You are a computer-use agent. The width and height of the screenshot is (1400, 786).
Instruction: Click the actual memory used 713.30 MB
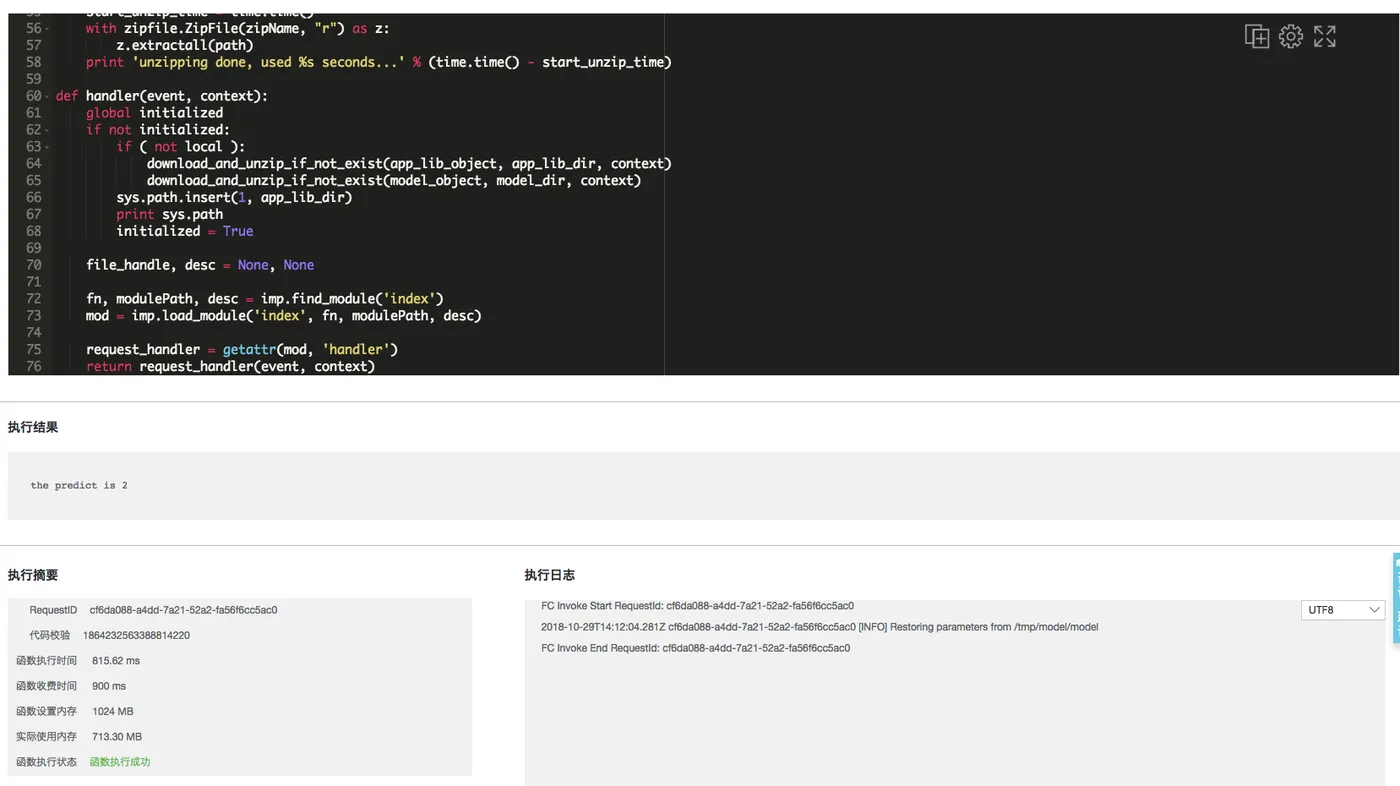click(x=117, y=737)
